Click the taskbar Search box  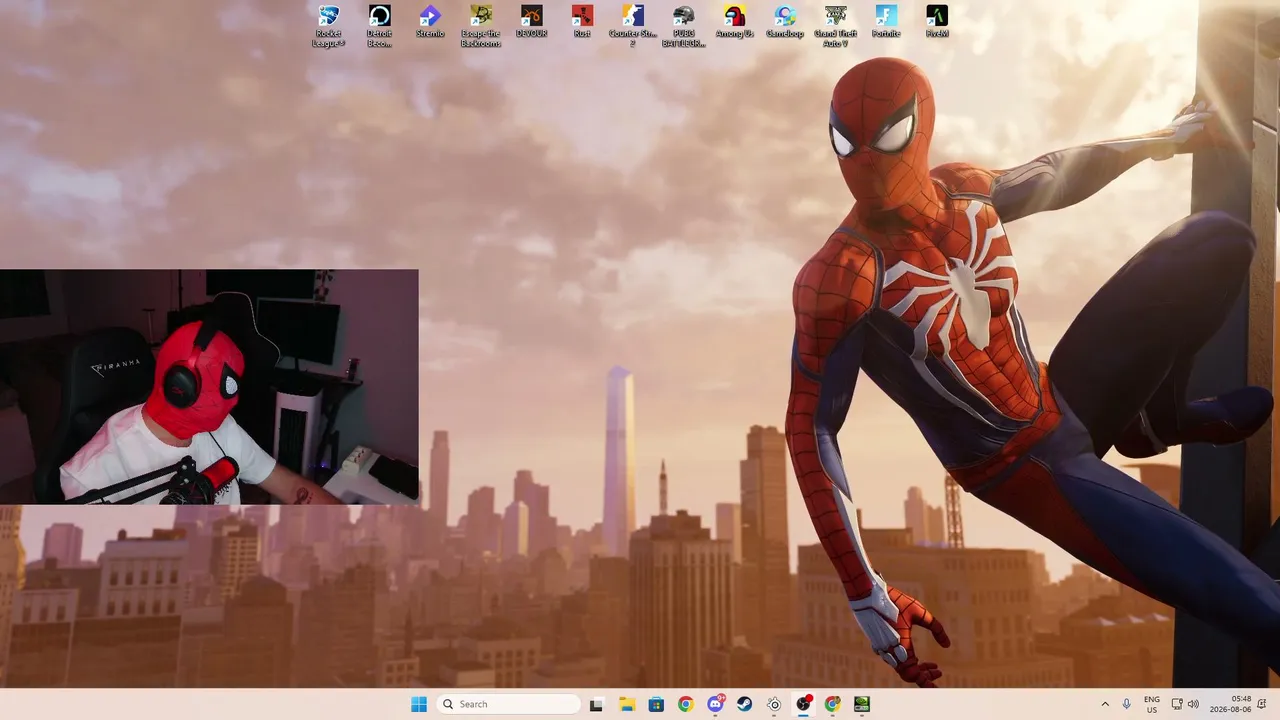pyautogui.click(x=508, y=704)
